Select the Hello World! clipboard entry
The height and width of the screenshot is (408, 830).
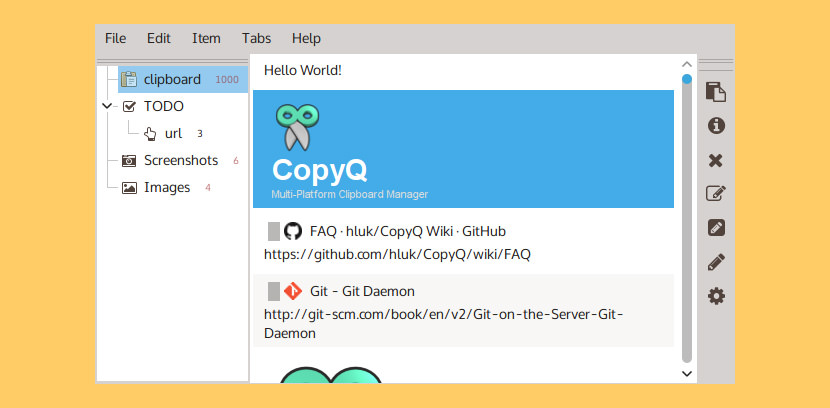[x=303, y=71]
